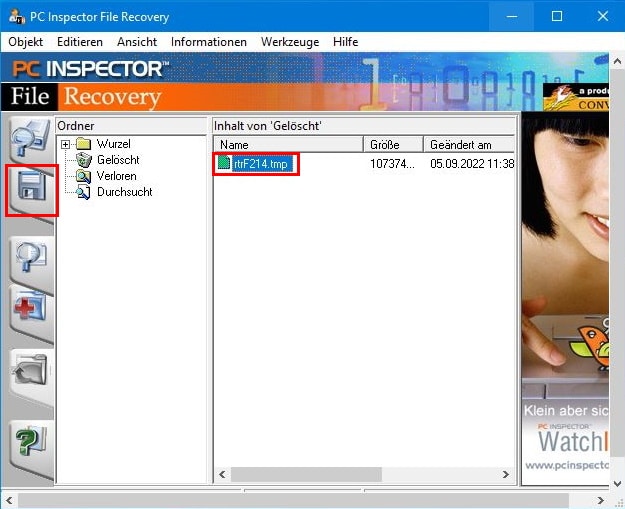Open the WatchIt advertisement banner

(x=565, y=299)
